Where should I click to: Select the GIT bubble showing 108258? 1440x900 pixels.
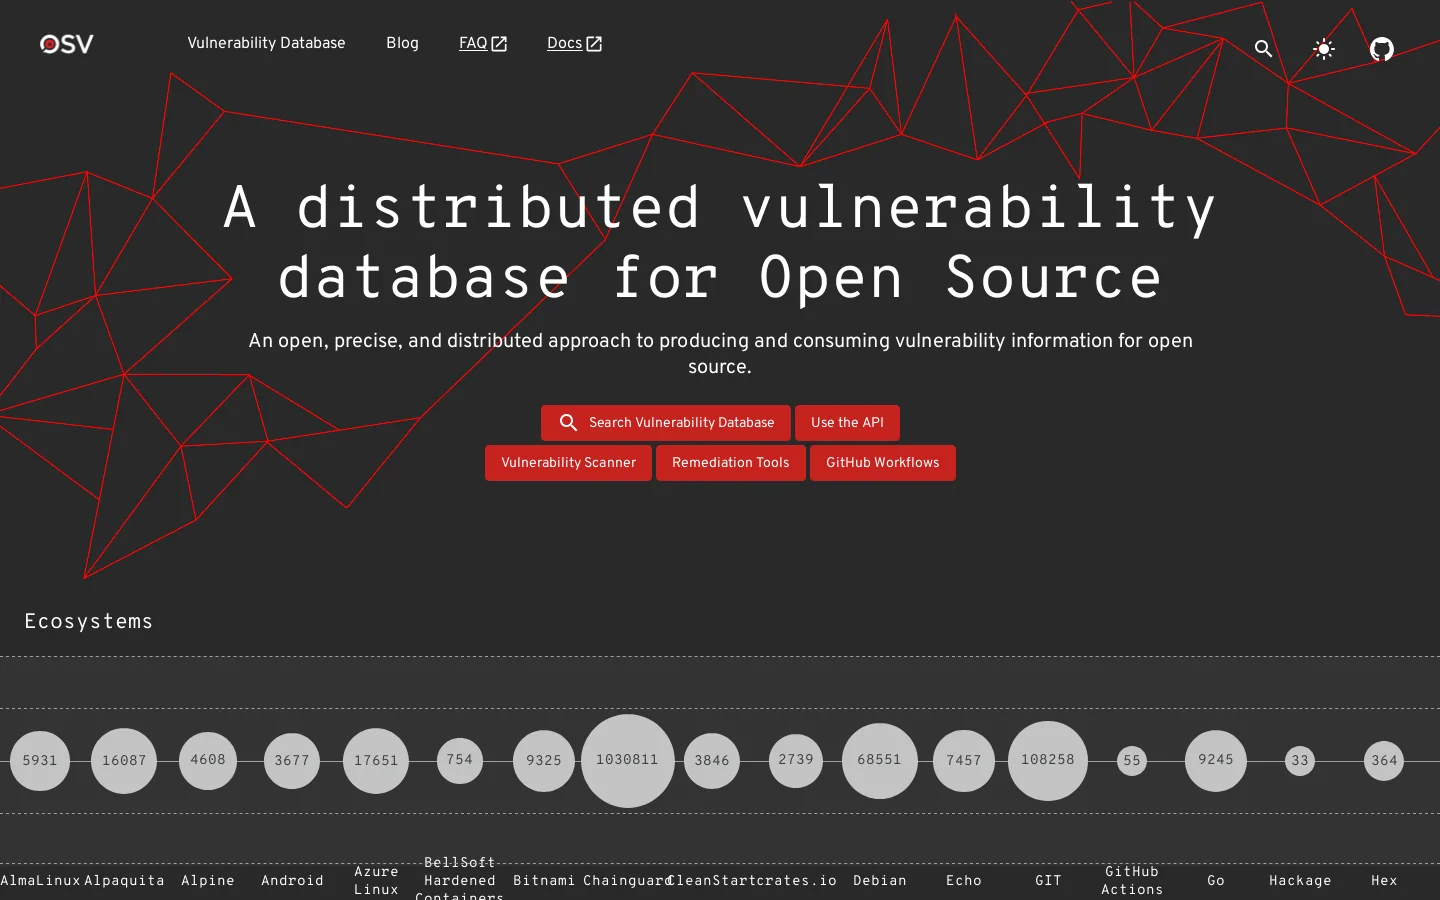(1048, 761)
